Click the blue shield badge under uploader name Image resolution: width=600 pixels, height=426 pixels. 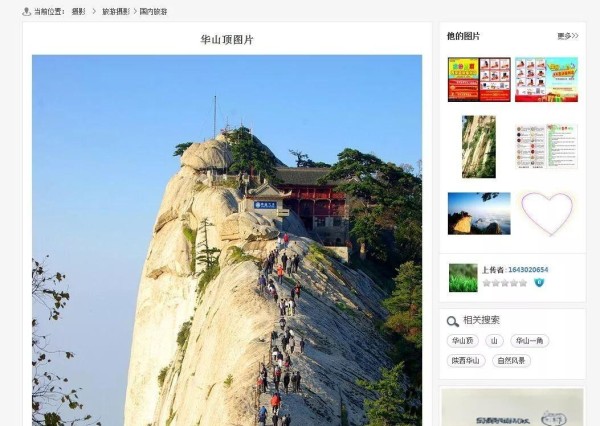point(539,283)
